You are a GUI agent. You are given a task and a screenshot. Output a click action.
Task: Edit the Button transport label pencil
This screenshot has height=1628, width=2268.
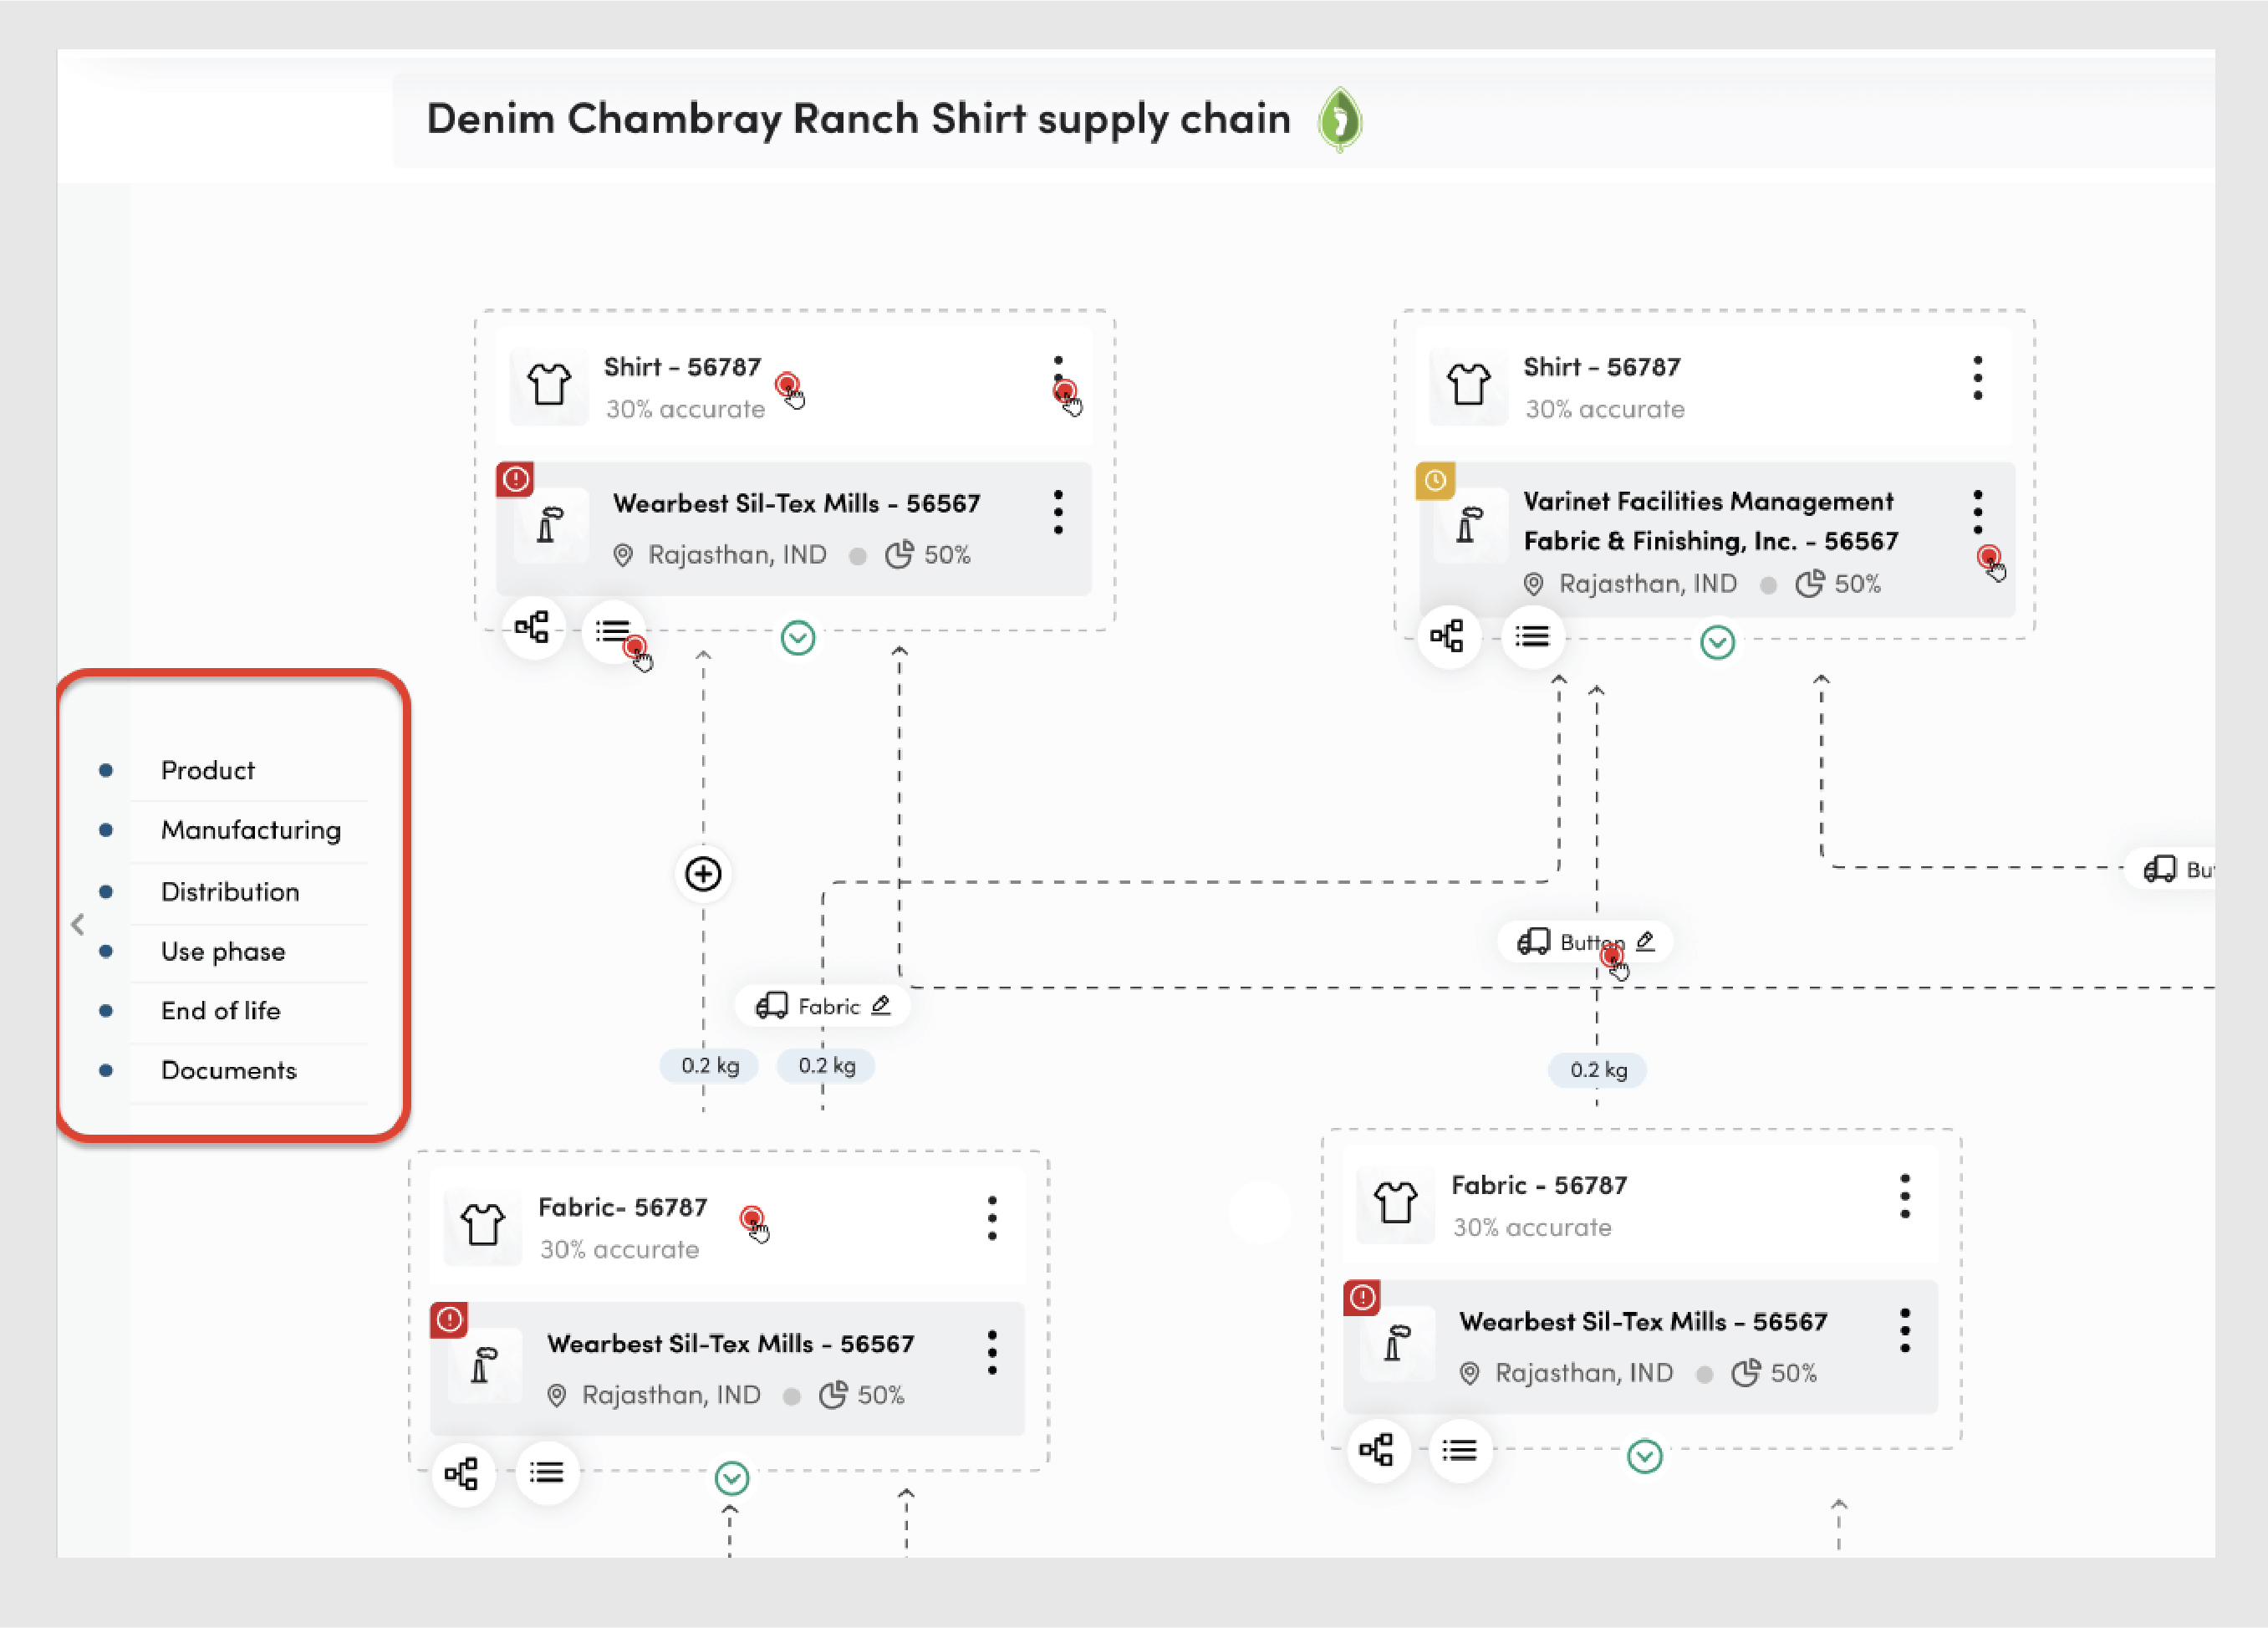[1645, 941]
